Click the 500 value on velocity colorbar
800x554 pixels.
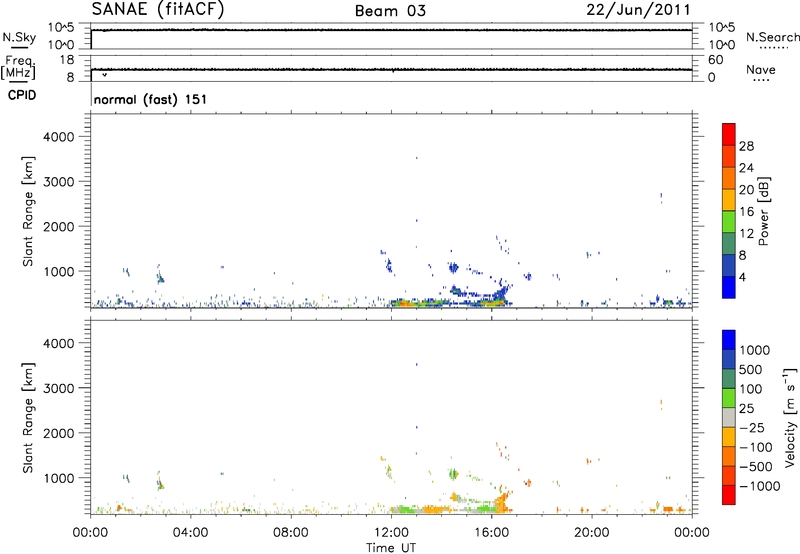pos(751,369)
